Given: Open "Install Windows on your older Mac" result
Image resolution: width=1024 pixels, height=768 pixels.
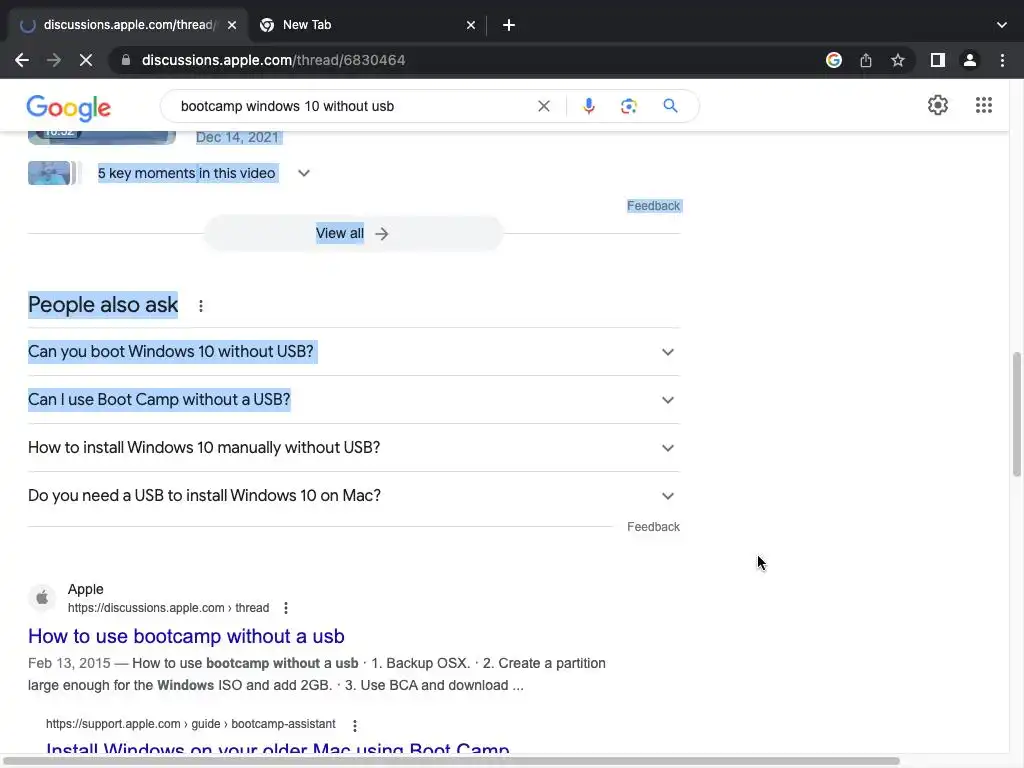Looking at the screenshot, I should (278, 750).
